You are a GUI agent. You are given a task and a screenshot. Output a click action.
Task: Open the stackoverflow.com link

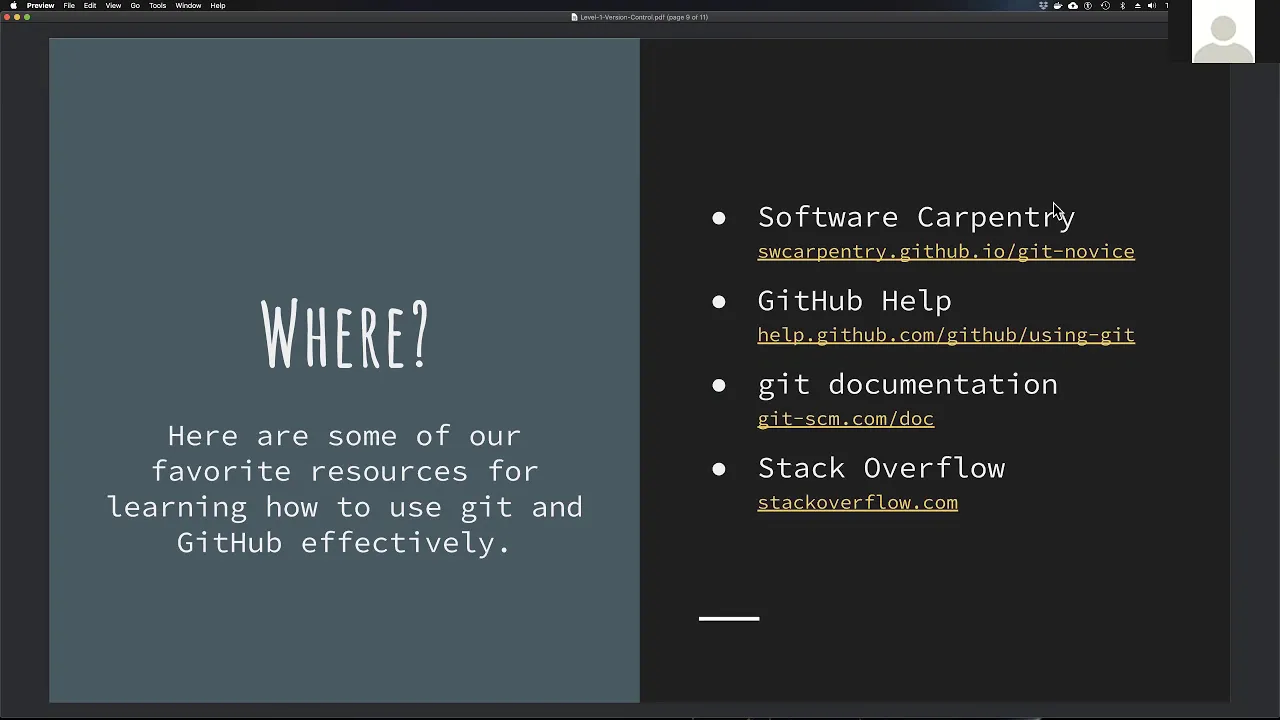[x=858, y=502]
